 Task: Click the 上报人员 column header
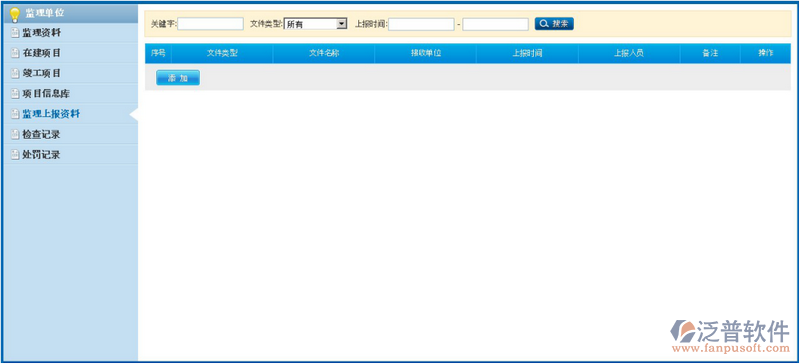629,53
